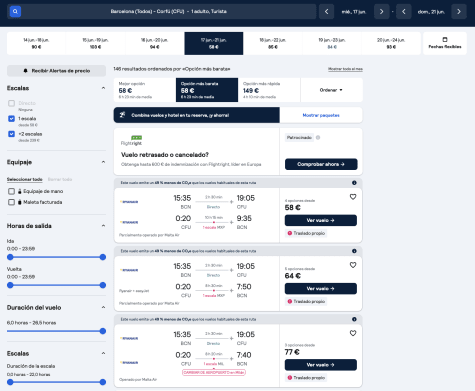
Task: Click Borrar todo in Equipaje
Action: pos(60,179)
